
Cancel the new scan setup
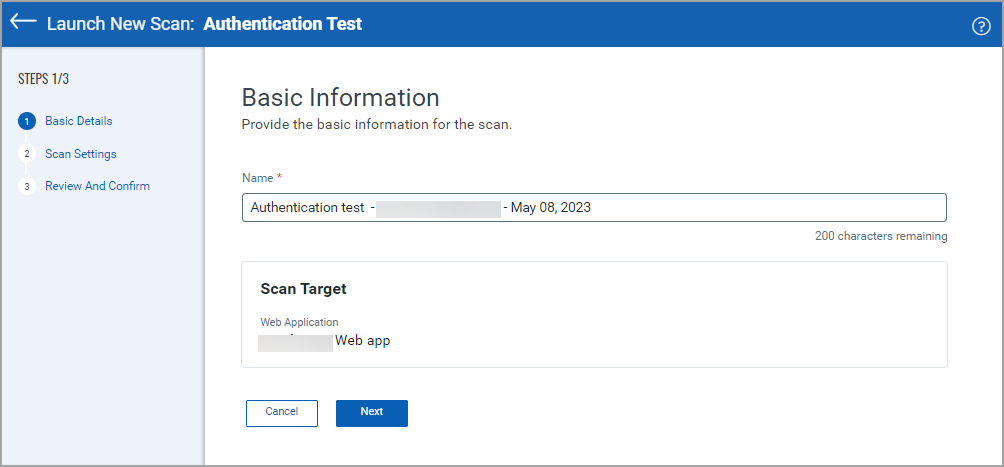282,412
